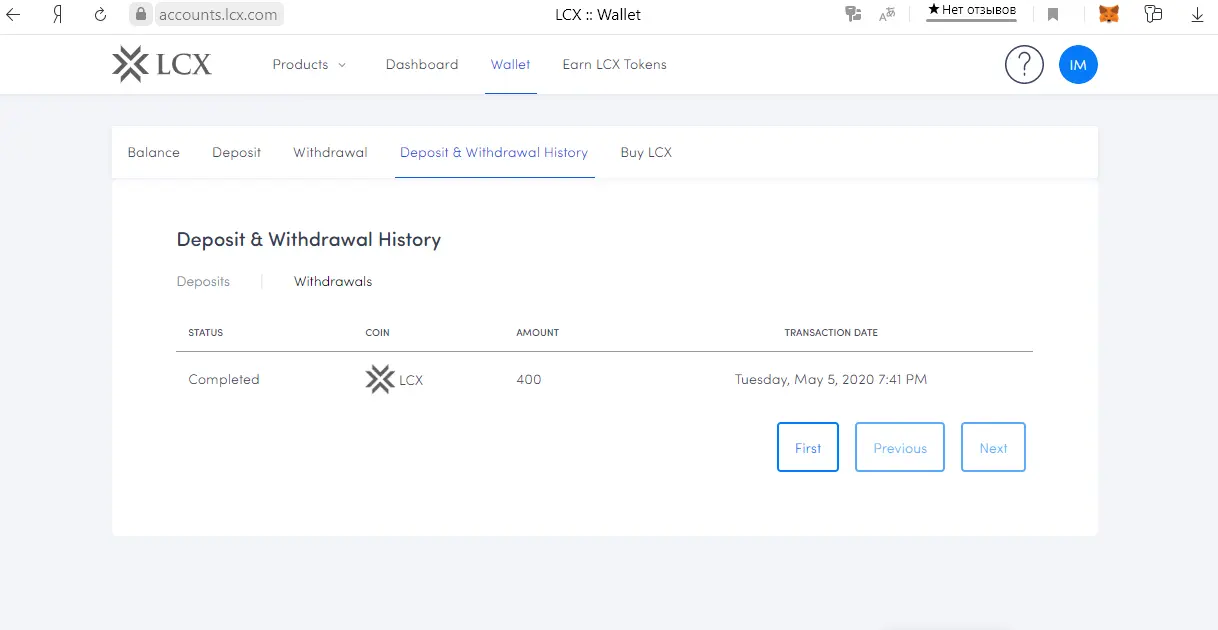Open help via the question mark icon
1218x630 pixels.
(x=1024, y=65)
